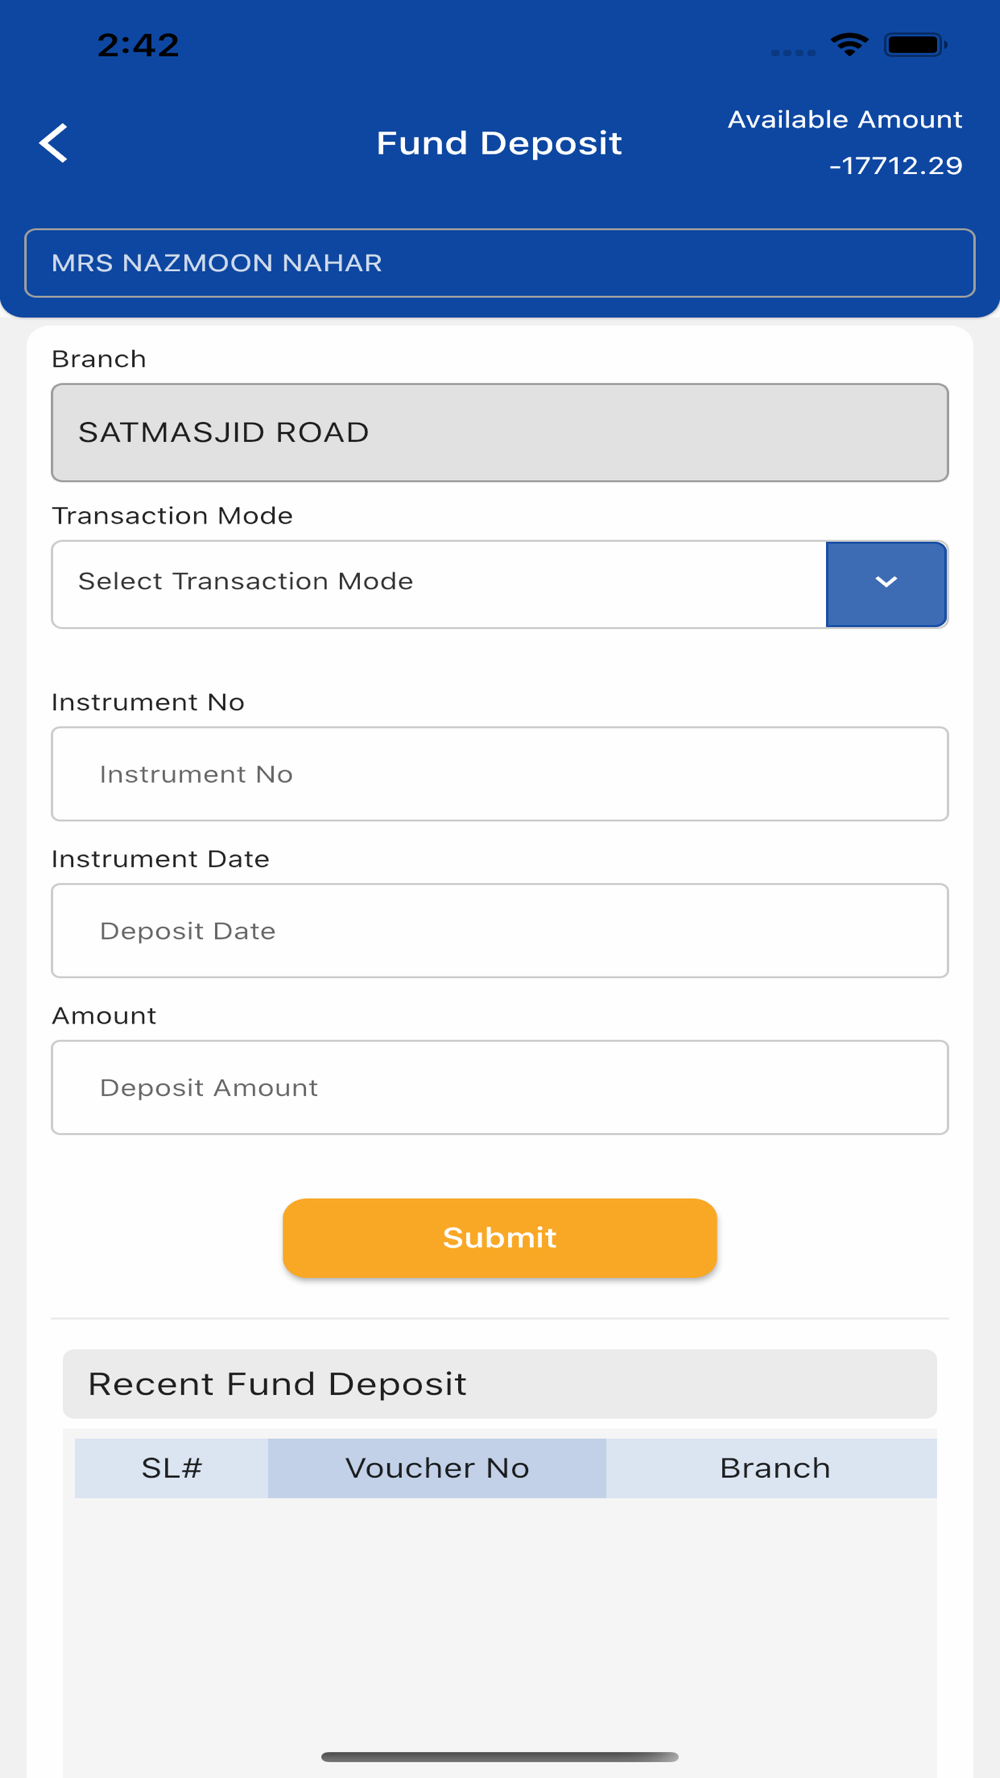Submit the fund deposit form

(x=500, y=1238)
